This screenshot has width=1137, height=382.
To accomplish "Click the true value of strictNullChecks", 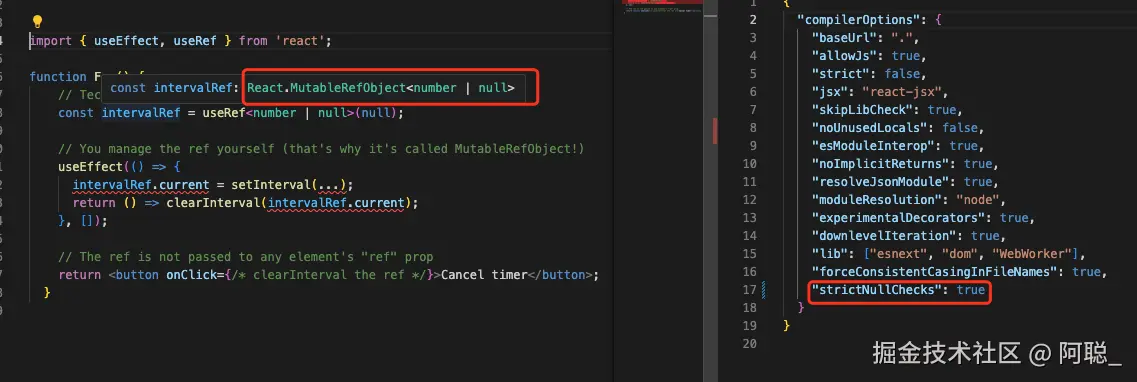I will 971,290.
